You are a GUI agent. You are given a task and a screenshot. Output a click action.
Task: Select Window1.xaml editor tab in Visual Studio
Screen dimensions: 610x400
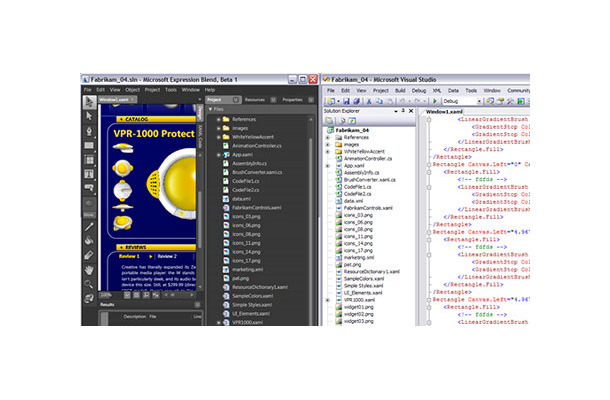click(x=444, y=112)
